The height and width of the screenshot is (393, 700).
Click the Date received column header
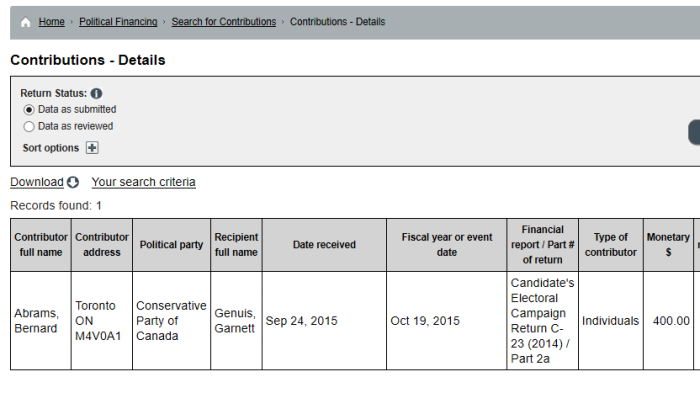pos(324,245)
